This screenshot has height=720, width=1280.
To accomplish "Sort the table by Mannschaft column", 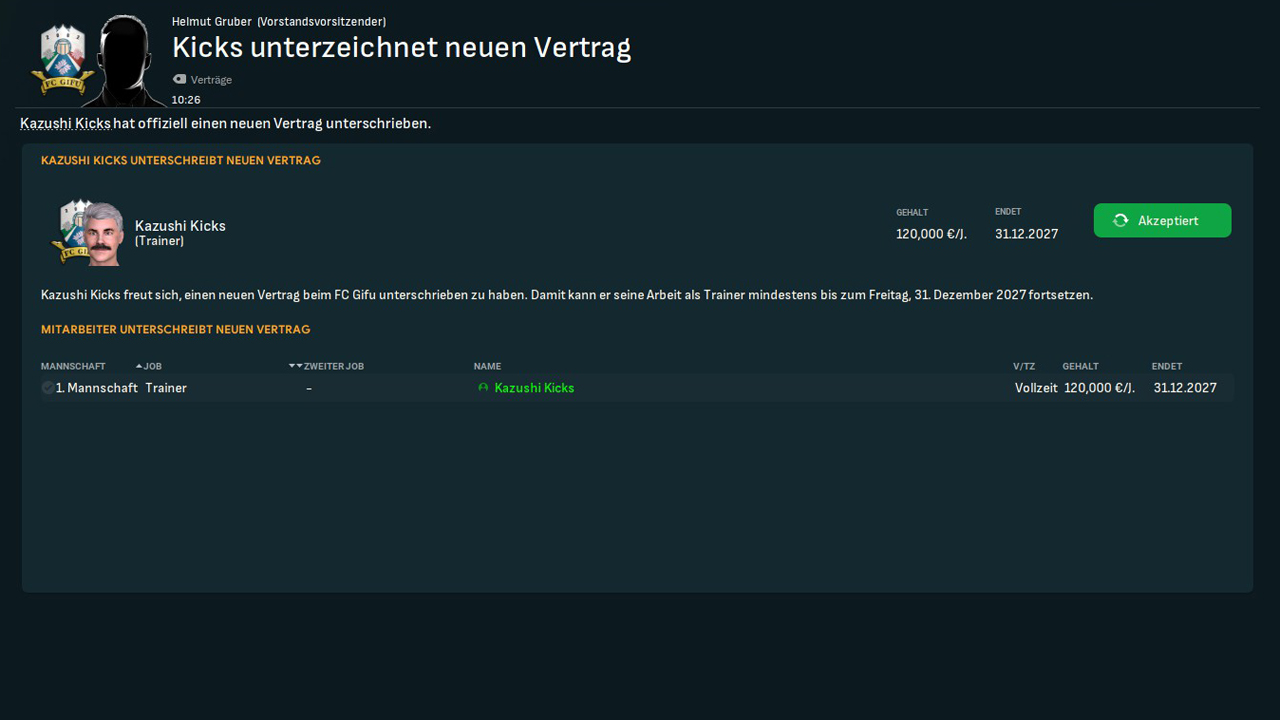I will [x=73, y=366].
